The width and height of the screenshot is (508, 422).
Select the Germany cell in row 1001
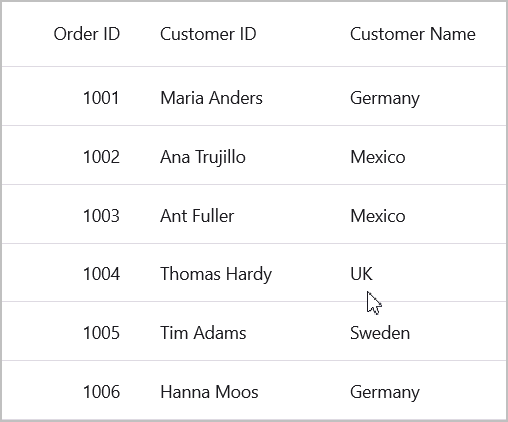[385, 99]
